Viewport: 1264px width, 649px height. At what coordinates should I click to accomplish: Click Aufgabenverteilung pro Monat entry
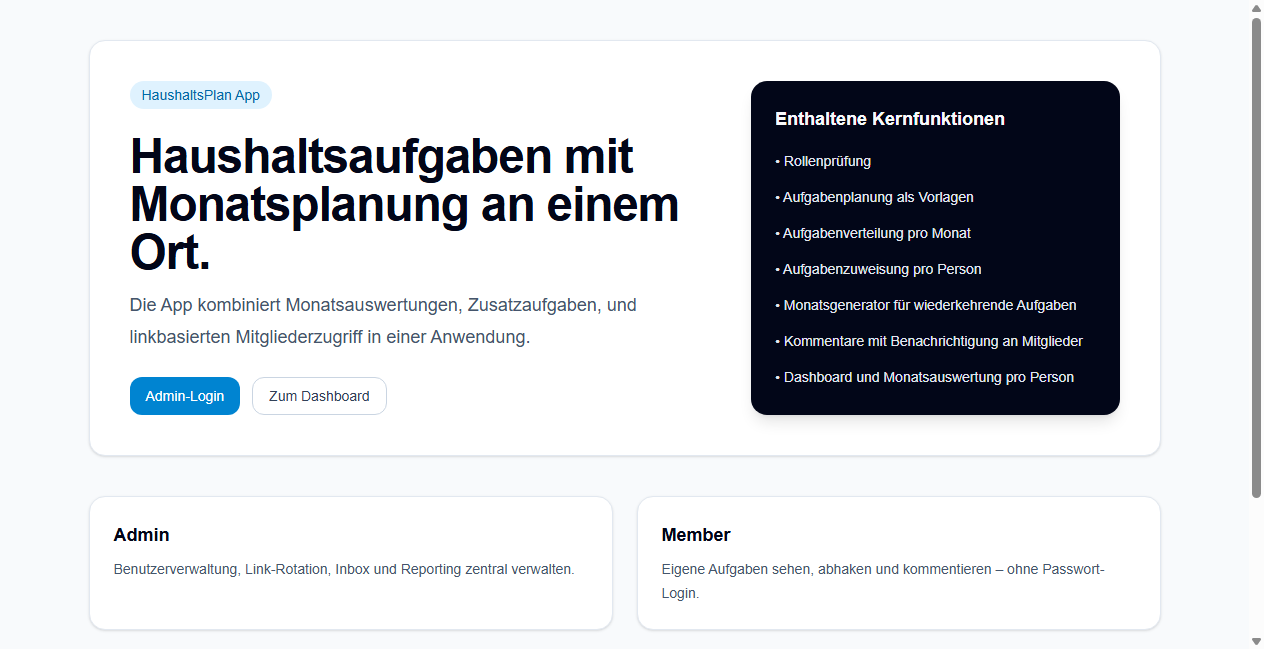click(x=873, y=233)
